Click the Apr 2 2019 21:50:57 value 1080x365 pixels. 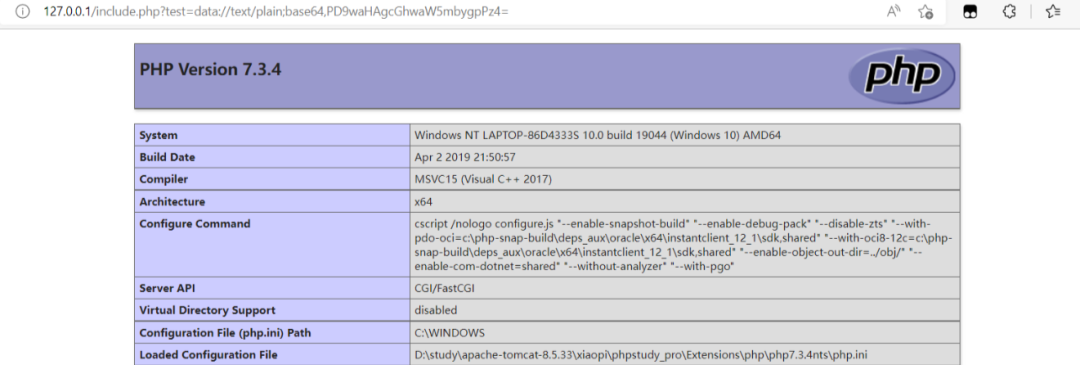click(x=465, y=157)
